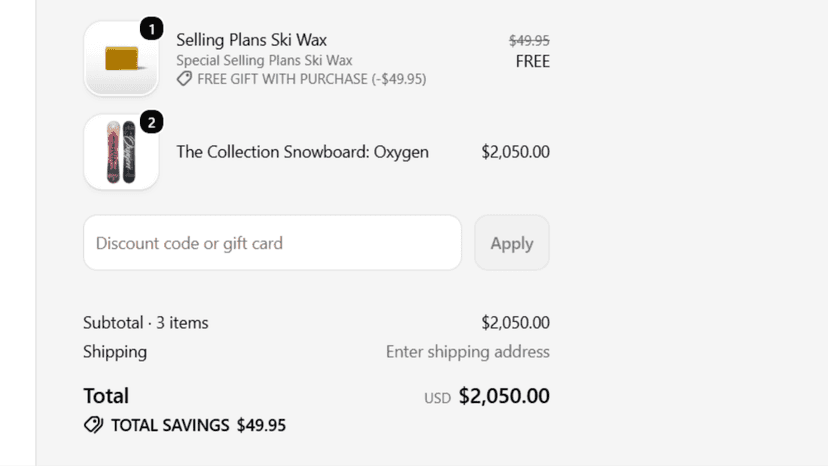Click the FREE price label
Image resolution: width=828 pixels, height=466 pixels.
tap(533, 61)
